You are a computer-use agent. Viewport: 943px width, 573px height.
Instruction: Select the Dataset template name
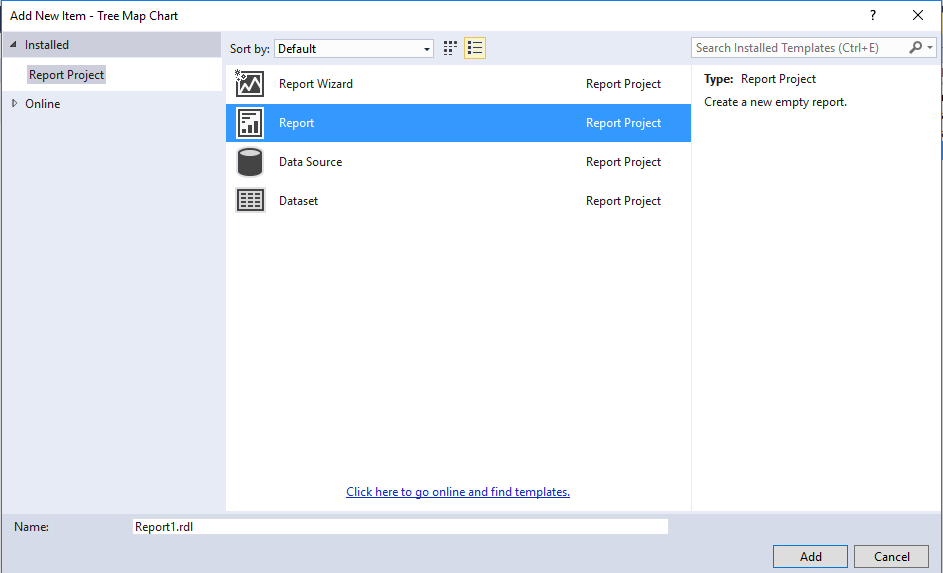click(x=298, y=201)
